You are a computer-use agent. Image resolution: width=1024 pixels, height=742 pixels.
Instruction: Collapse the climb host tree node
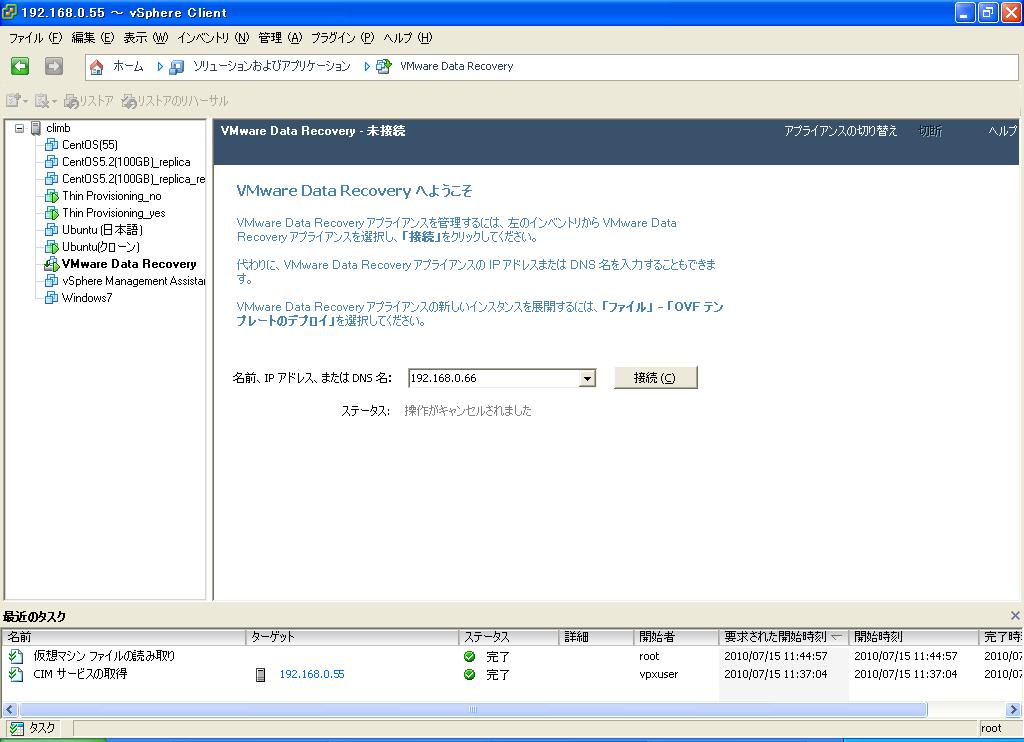[x=20, y=129]
